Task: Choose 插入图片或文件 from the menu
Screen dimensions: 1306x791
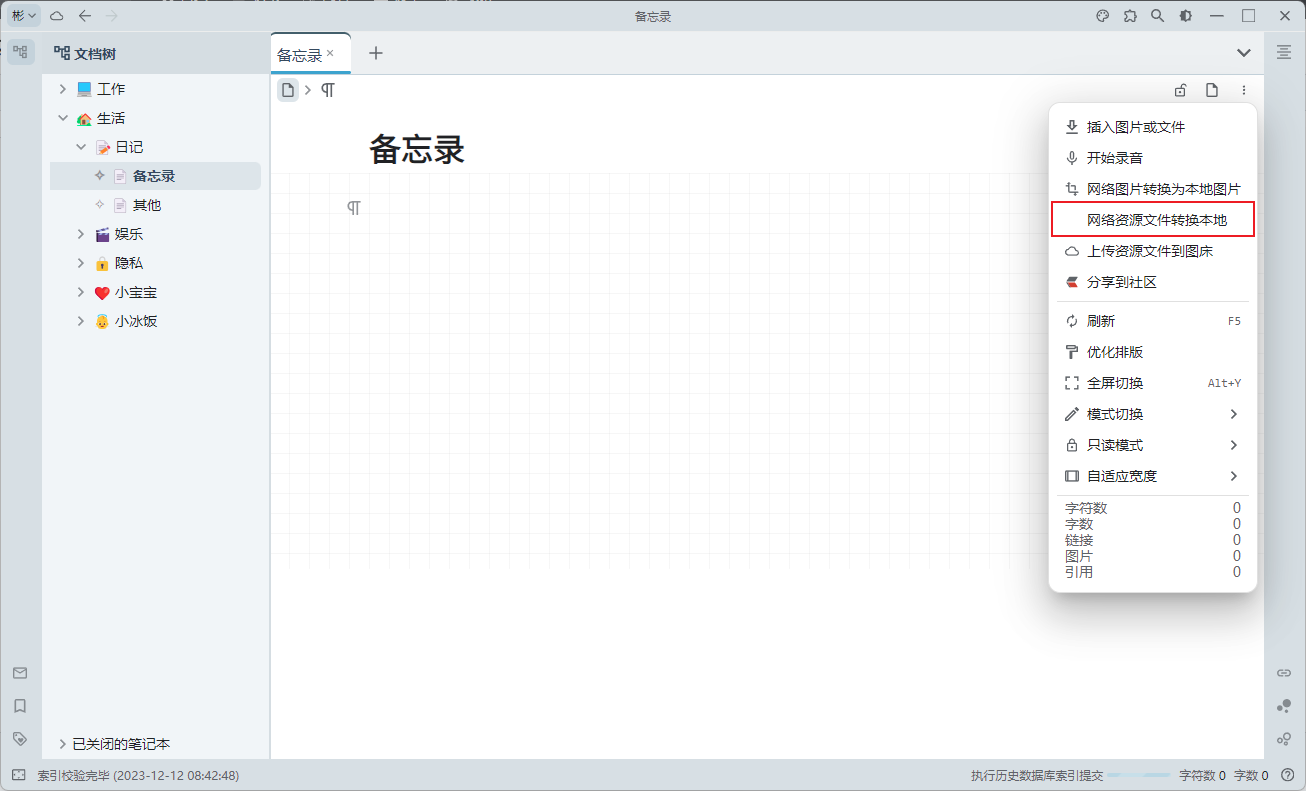Action: 1153,127
